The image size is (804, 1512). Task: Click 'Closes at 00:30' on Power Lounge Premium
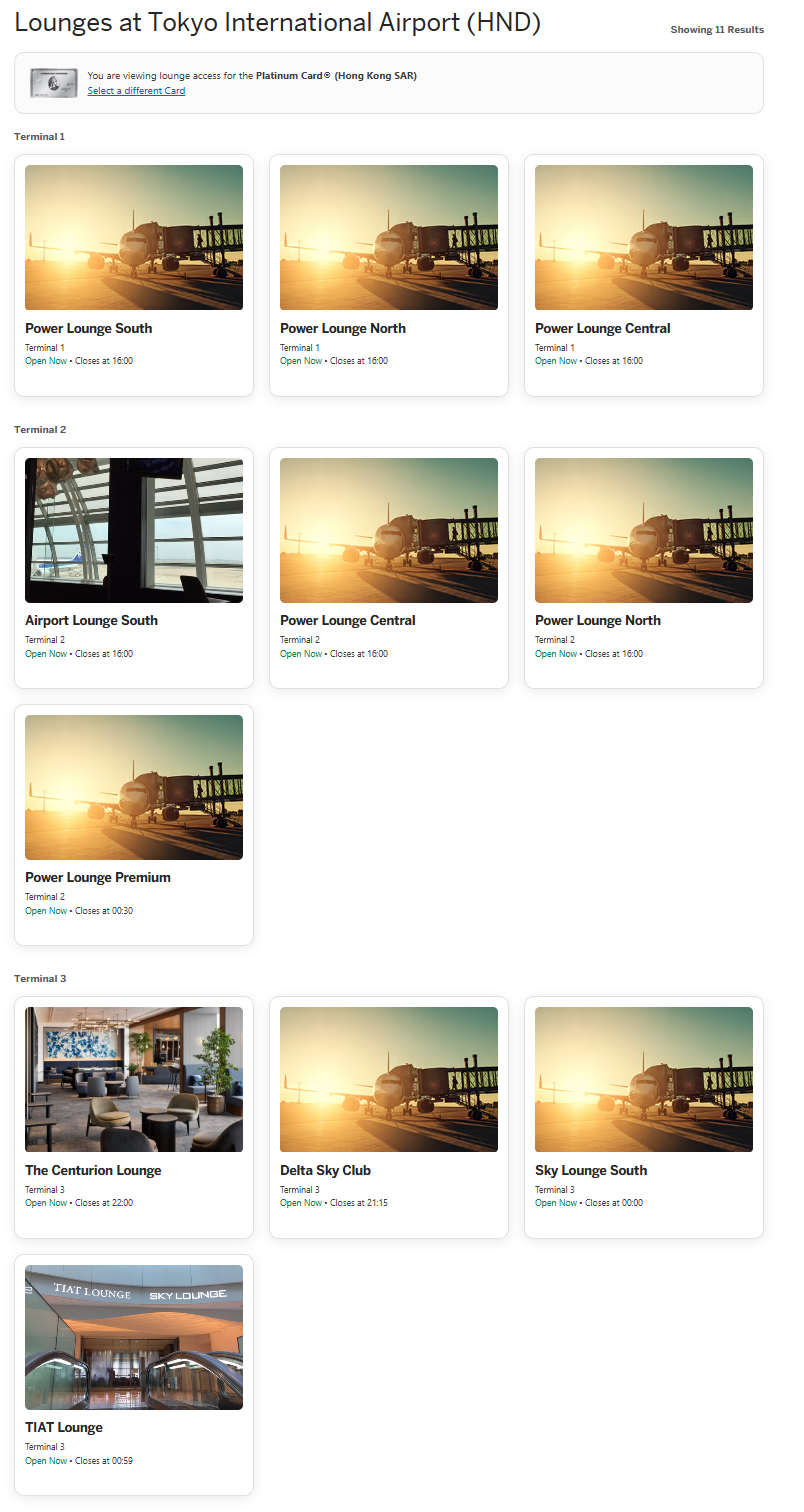pyautogui.click(x=104, y=911)
